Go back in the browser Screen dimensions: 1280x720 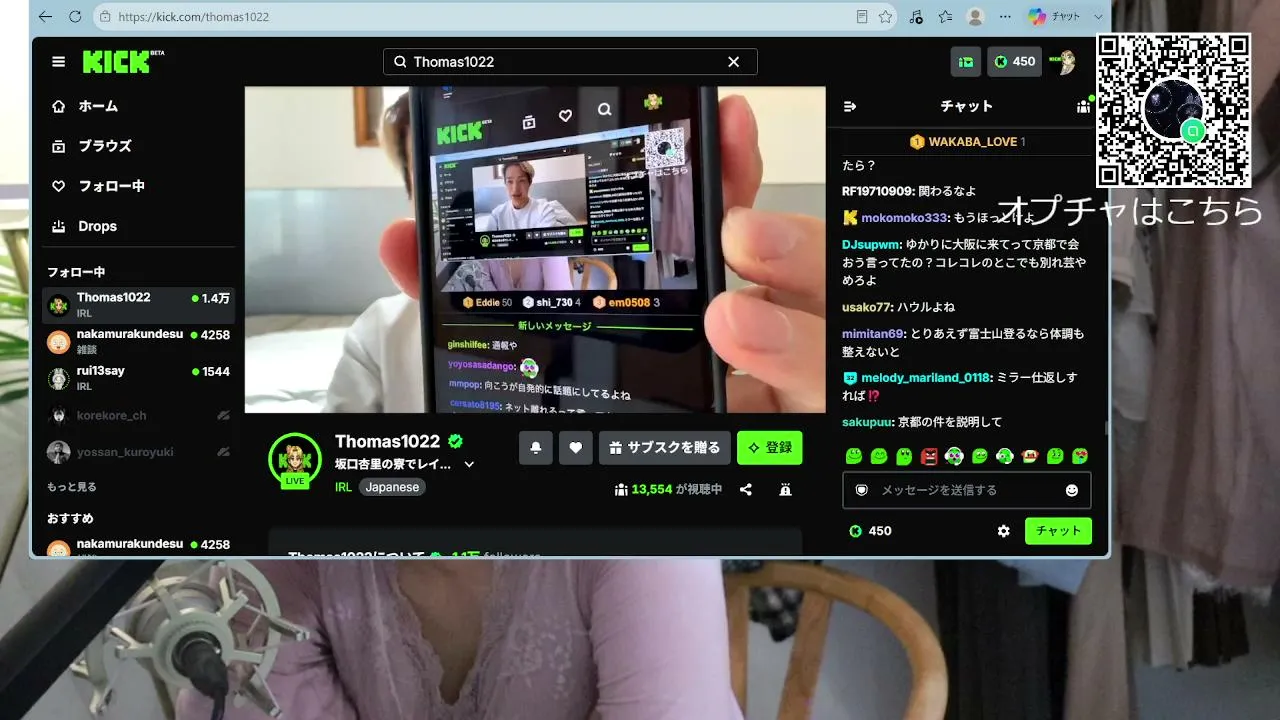coord(45,17)
